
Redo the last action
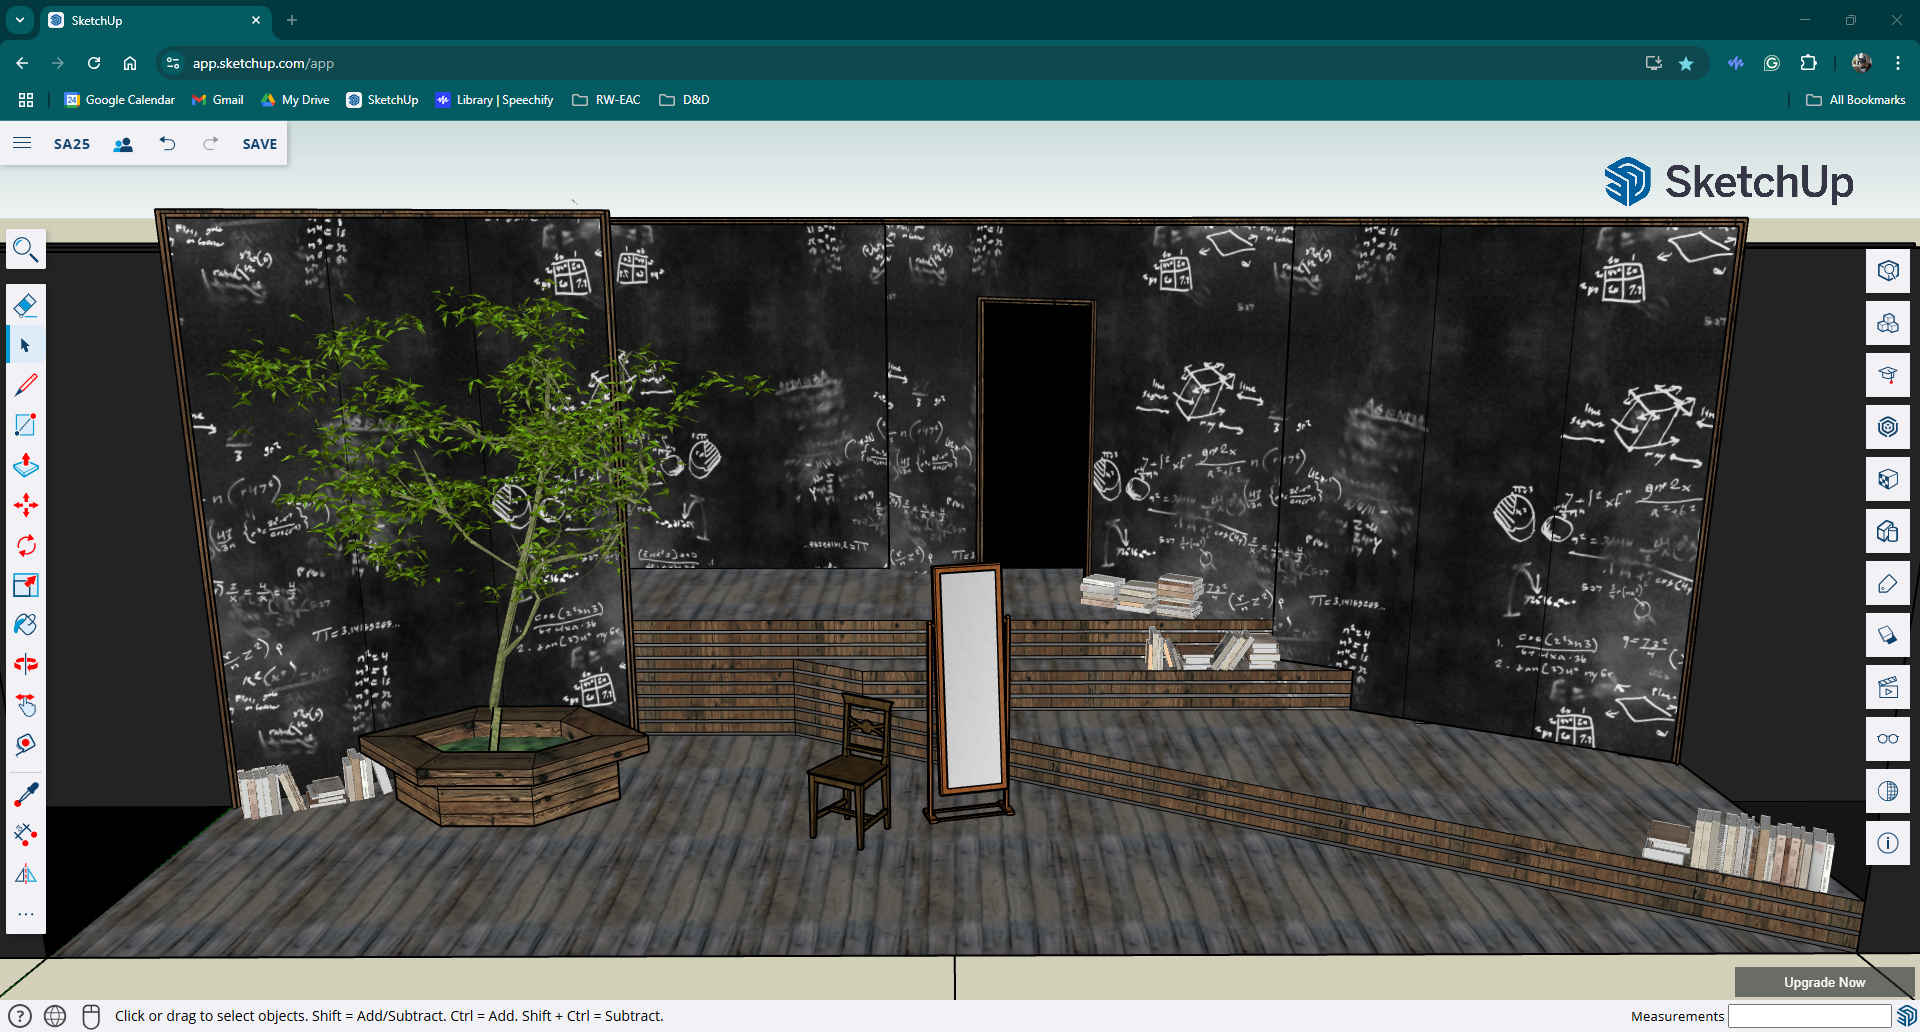pos(210,144)
